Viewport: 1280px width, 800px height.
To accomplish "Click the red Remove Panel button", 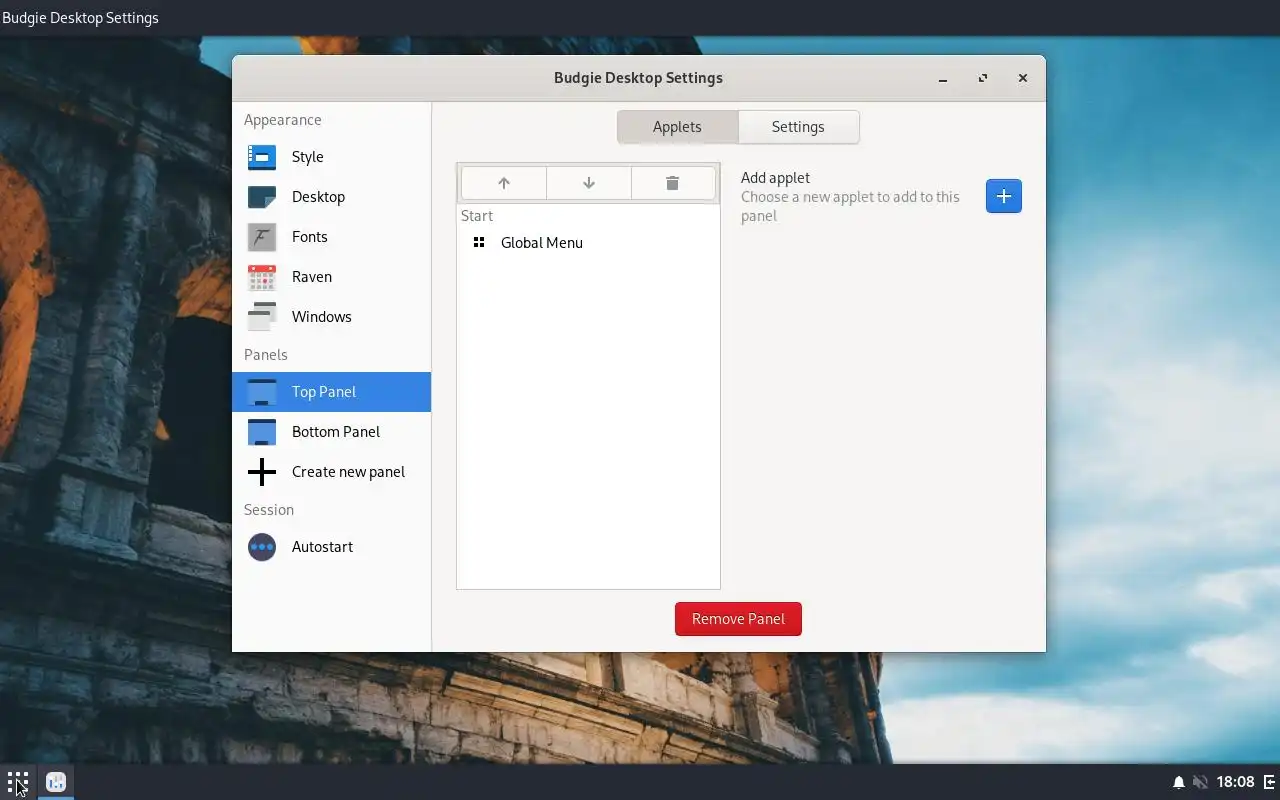I will pos(738,619).
